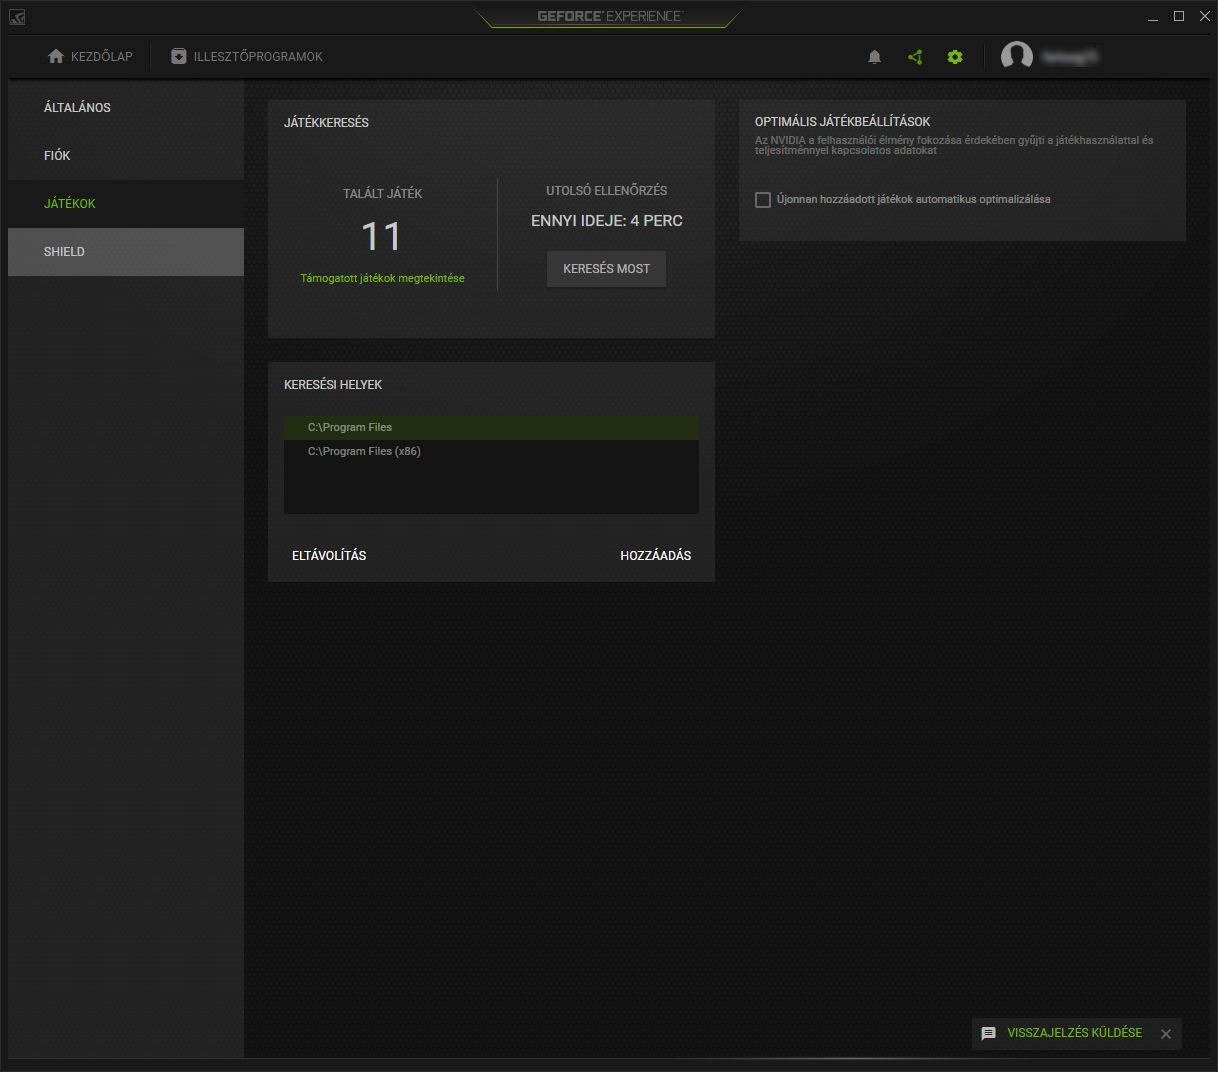Viewport: 1218px width, 1072px height.
Task: Open settings via the green gear icon
Action: pyautogui.click(x=955, y=57)
